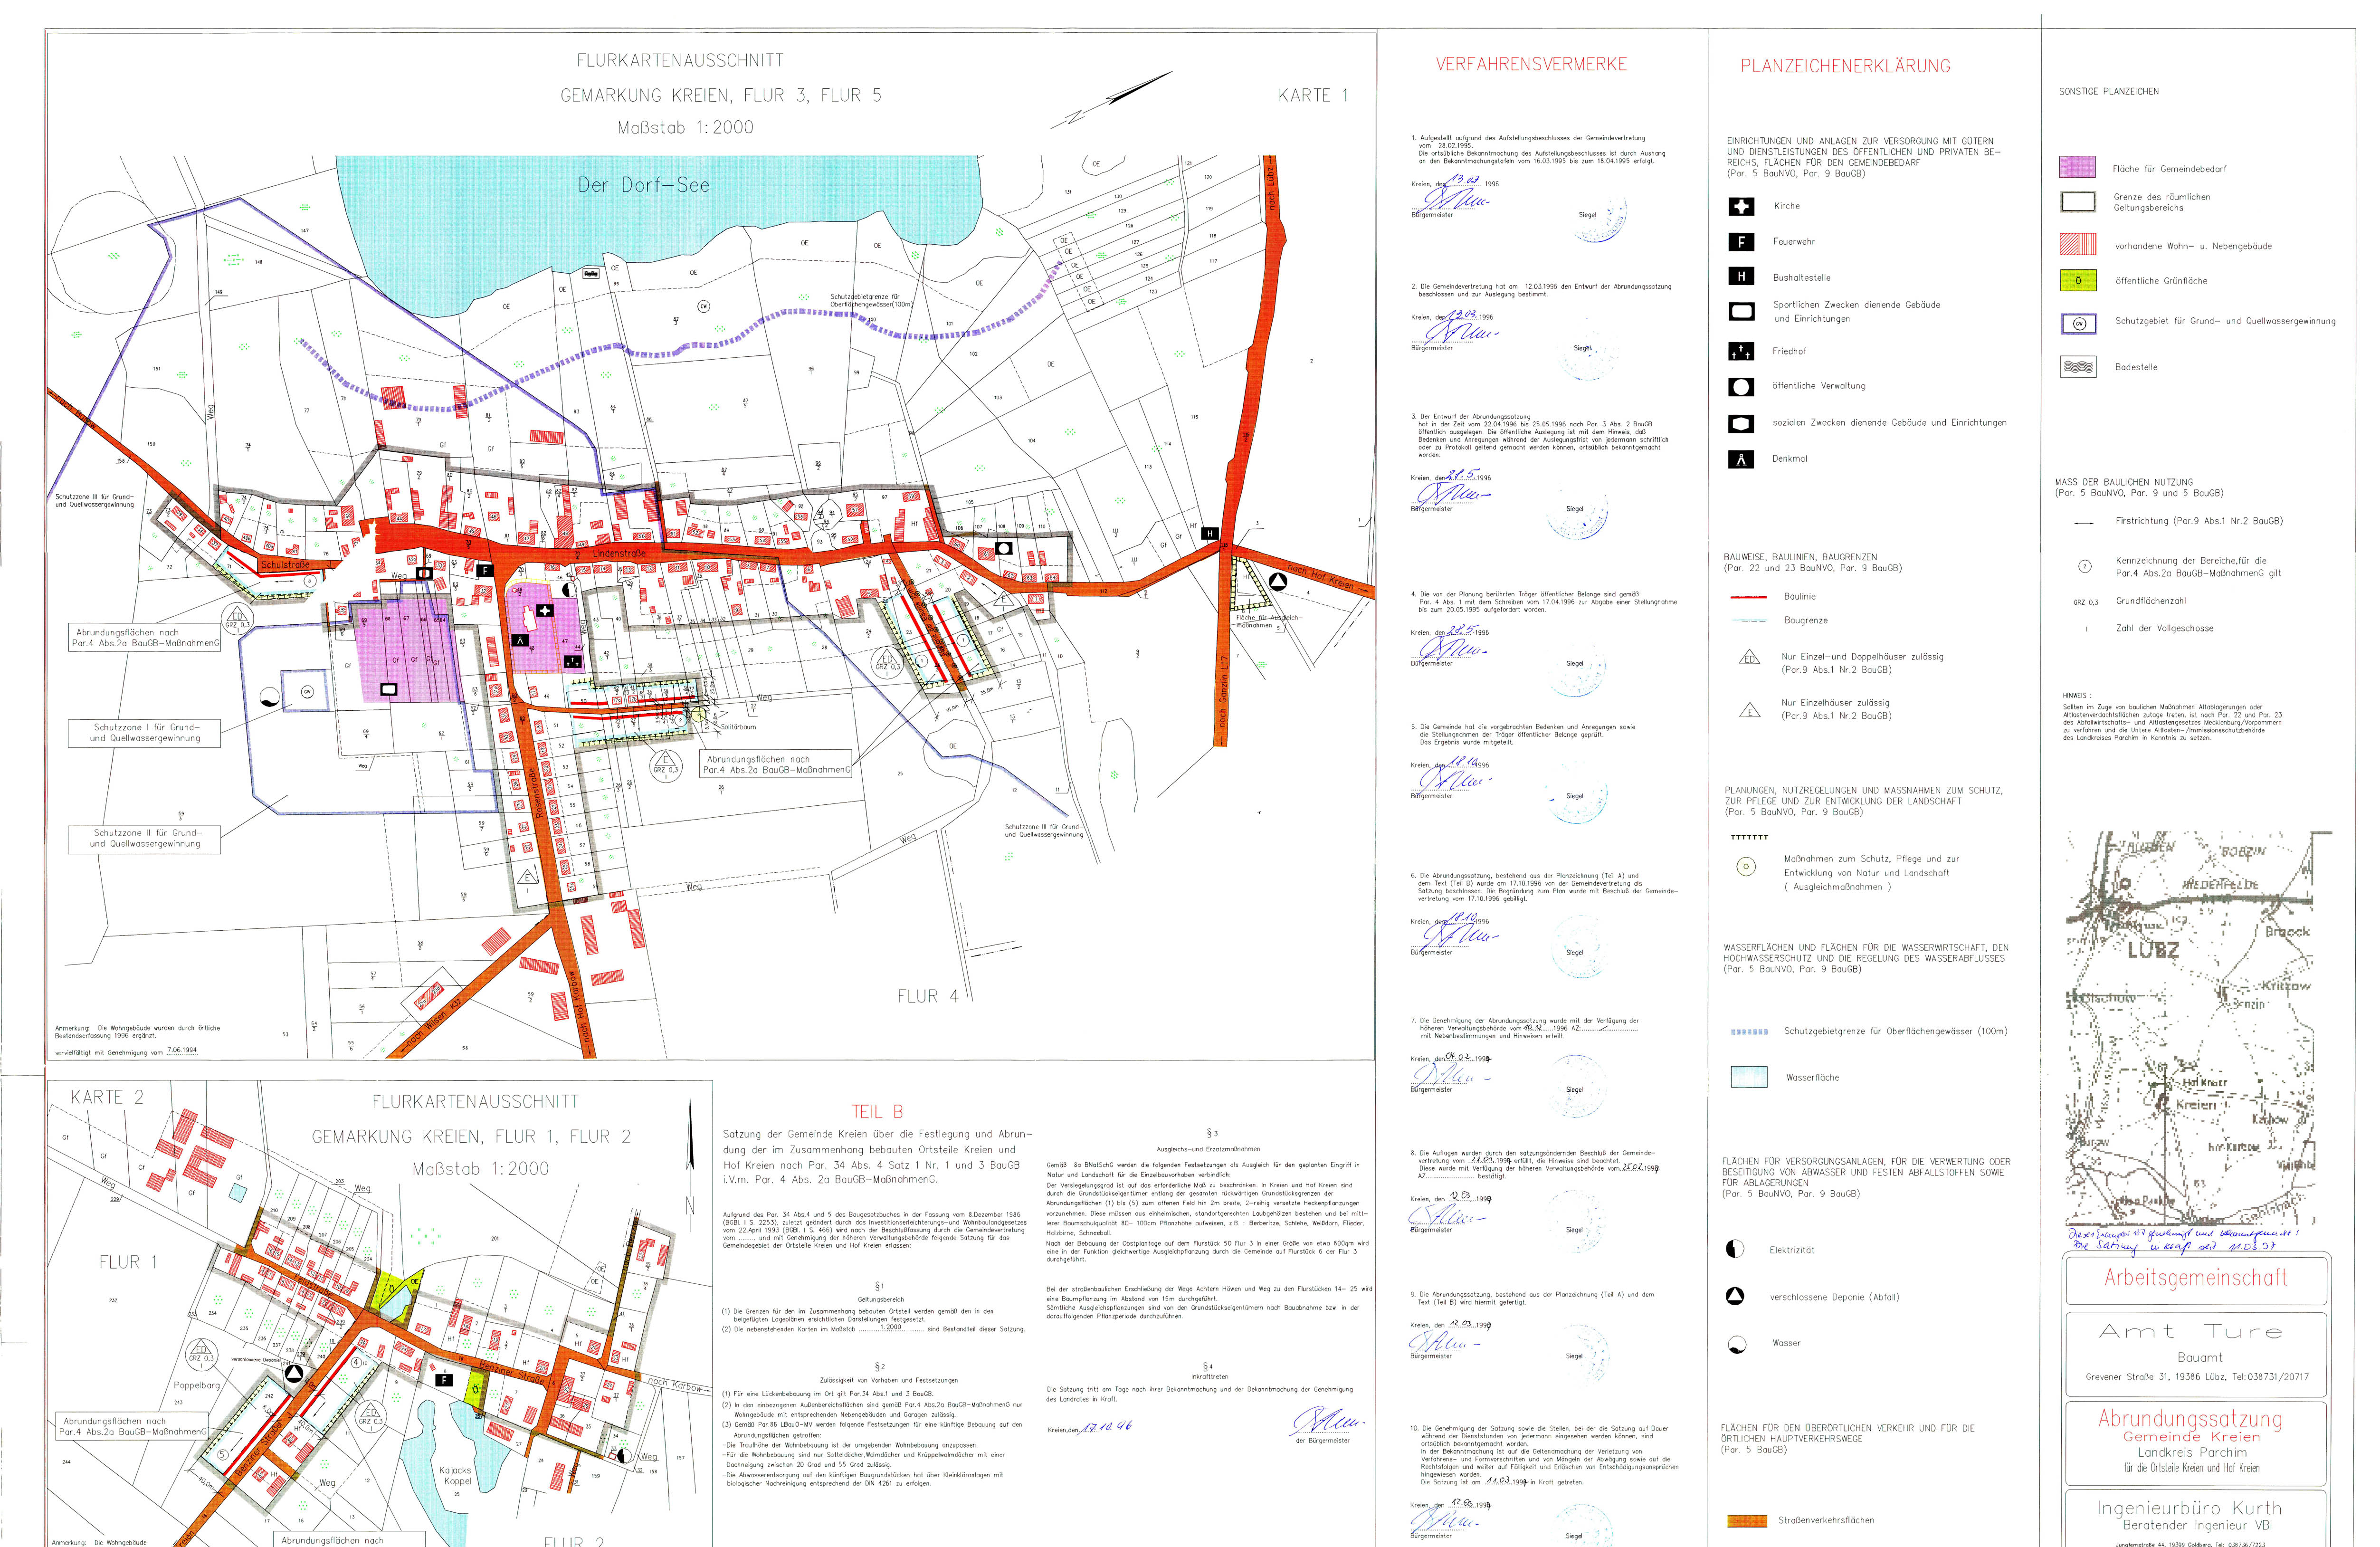Click the FLUR 4 label on Karte 1
The image size is (2380, 1547).
point(927,996)
